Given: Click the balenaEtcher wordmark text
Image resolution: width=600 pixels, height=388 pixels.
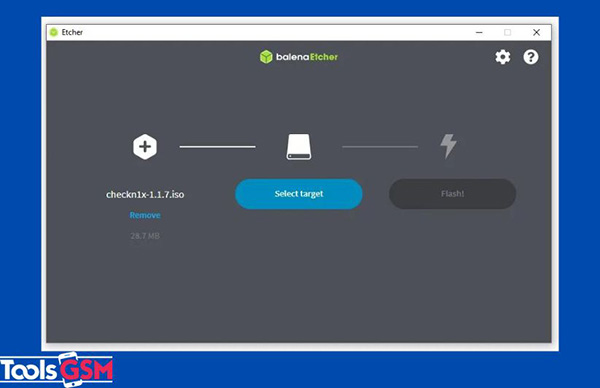Looking at the screenshot, I should click(x=307, y=57).
